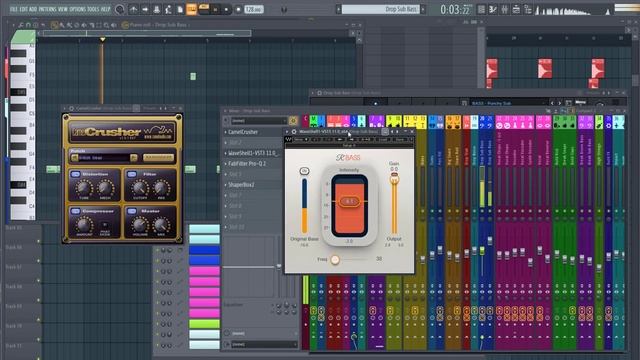Toggle the Original Bass On button in RBass
The image size is (640, 360).
click(x=304, y=171)
